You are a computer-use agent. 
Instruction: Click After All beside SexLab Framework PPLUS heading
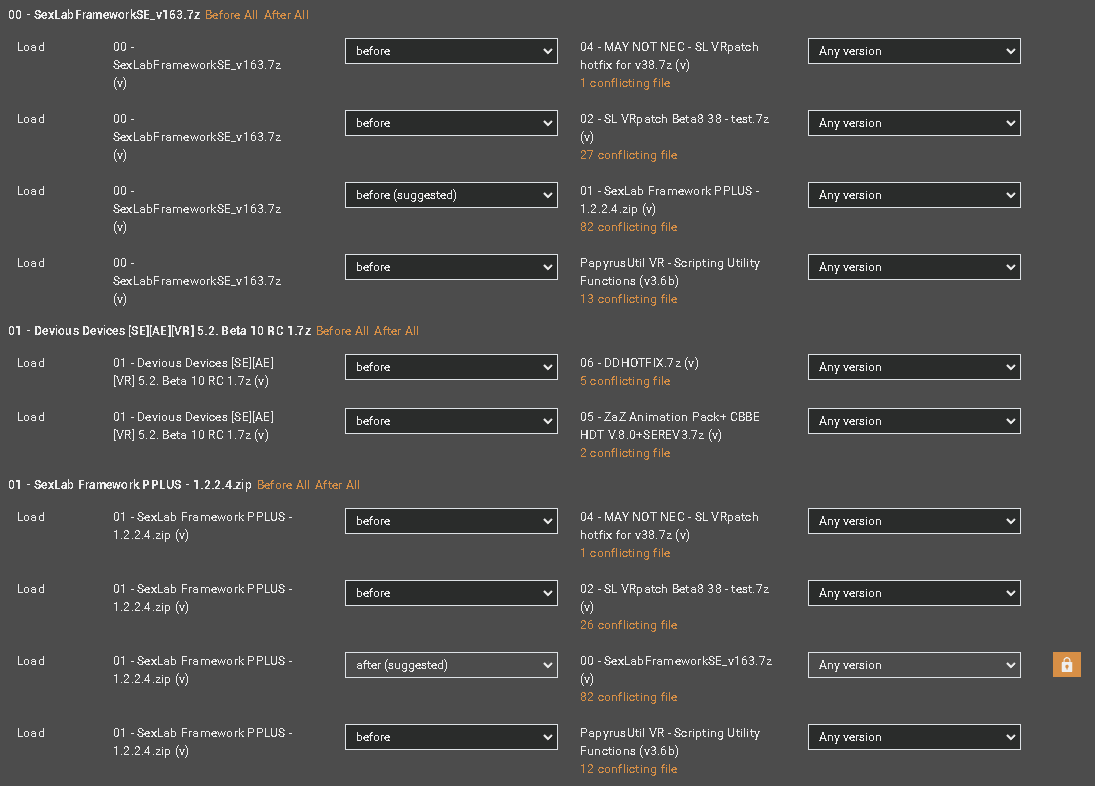[337, 485]
